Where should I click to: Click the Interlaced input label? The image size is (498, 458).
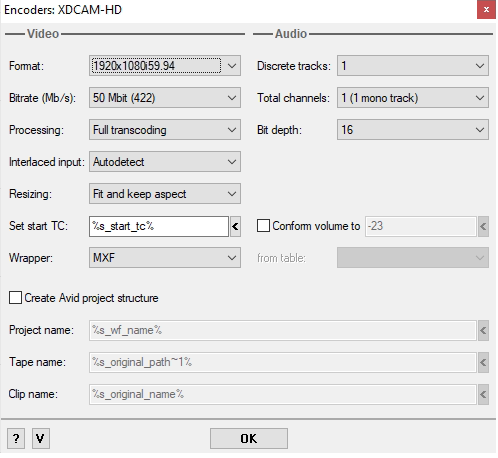(46, 162)
